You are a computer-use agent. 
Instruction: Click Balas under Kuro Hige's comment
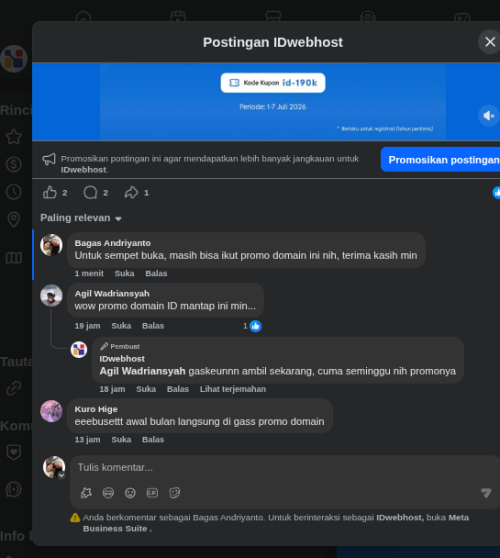153,439
